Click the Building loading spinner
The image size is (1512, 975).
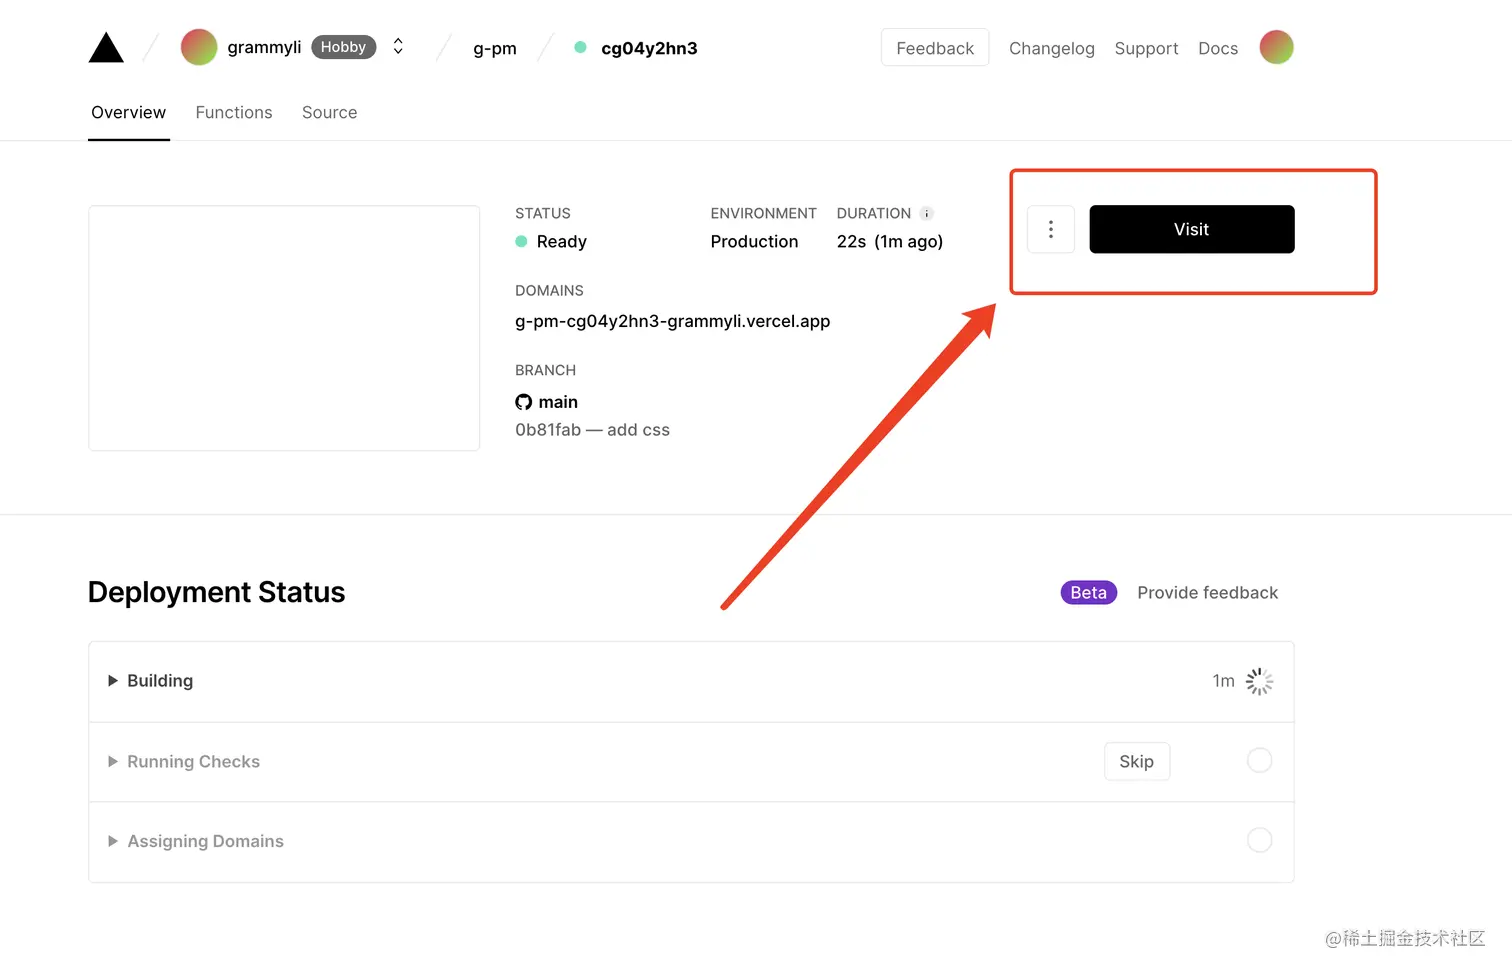1259,681
